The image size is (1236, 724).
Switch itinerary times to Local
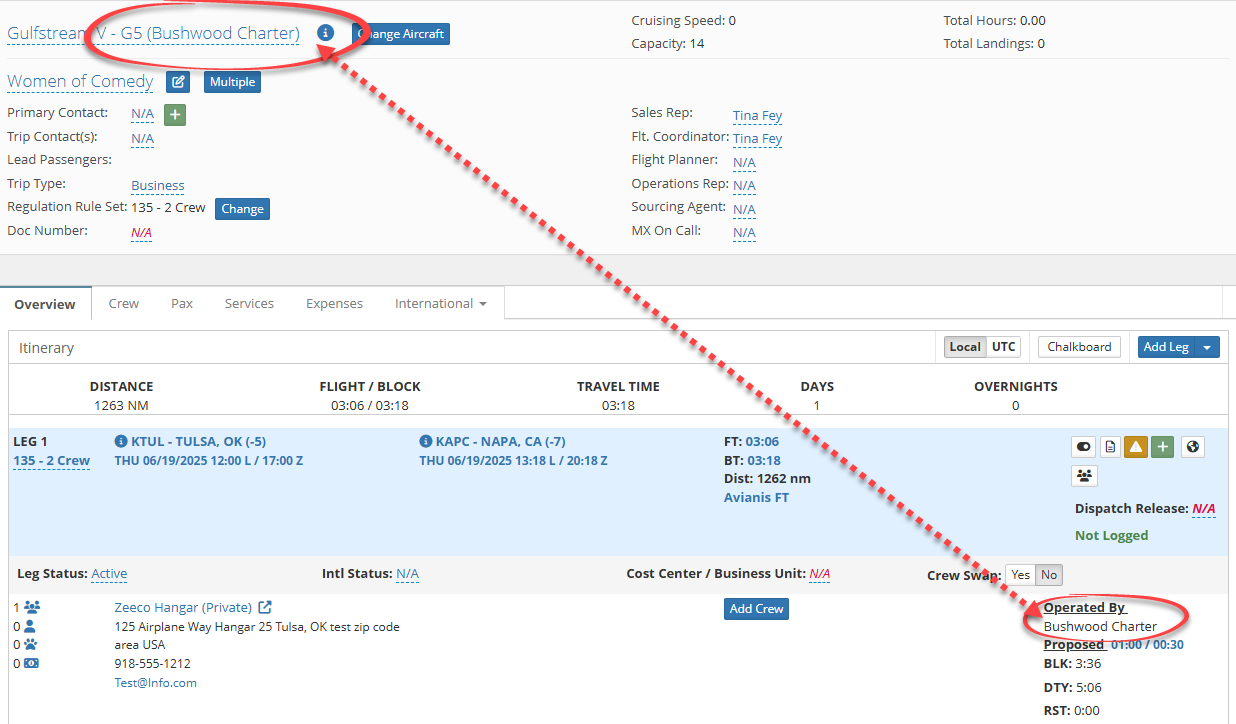point(965,347)
